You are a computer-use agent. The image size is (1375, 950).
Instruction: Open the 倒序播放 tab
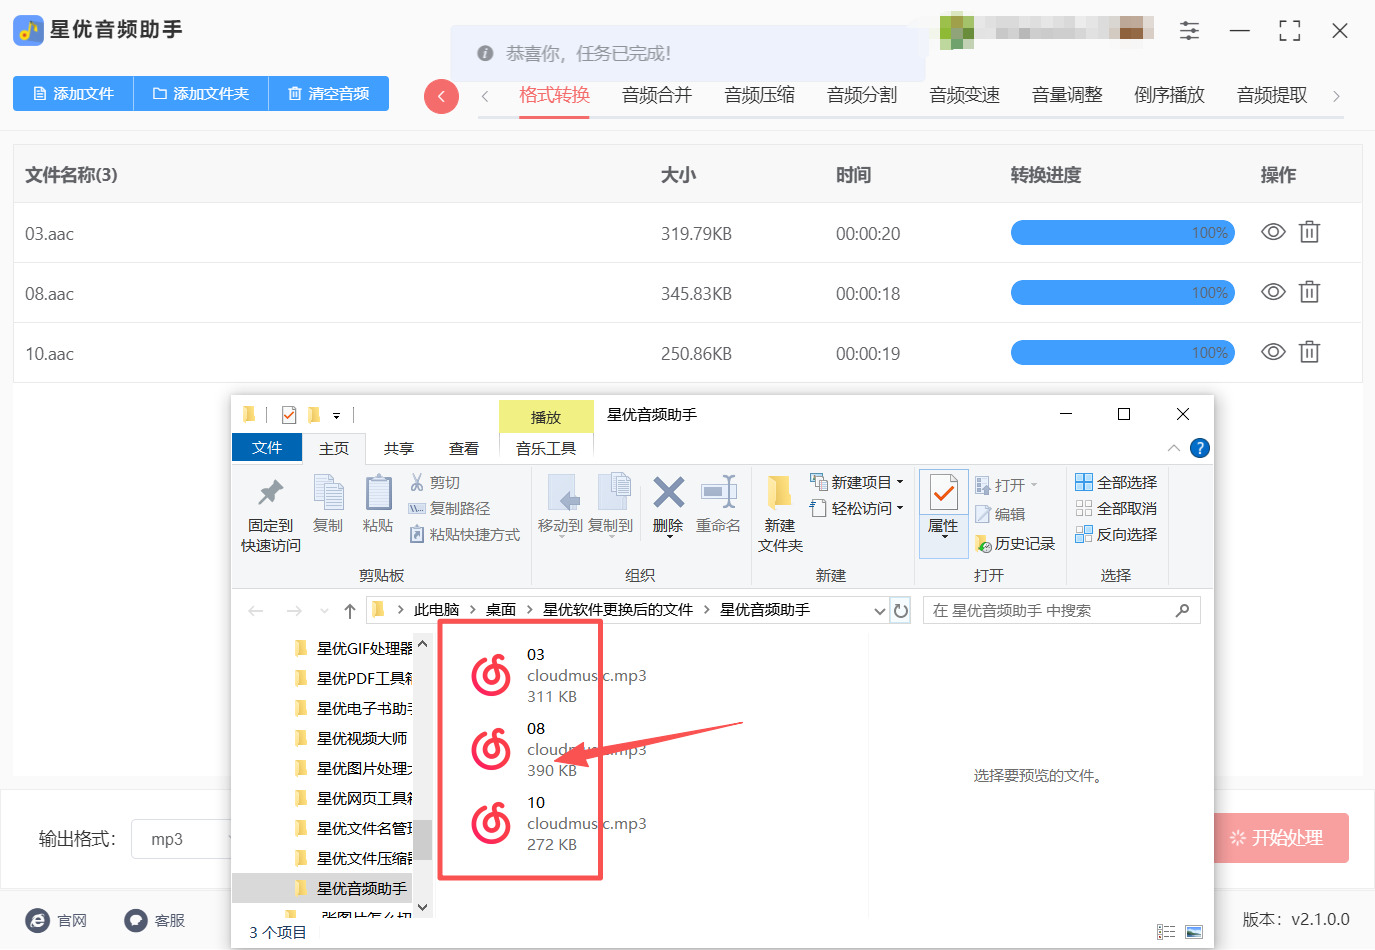point(1170,95)
